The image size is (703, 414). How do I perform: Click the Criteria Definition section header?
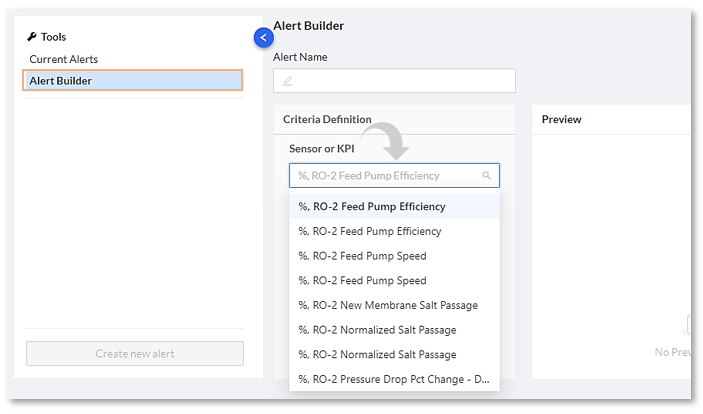click(327, 120)
